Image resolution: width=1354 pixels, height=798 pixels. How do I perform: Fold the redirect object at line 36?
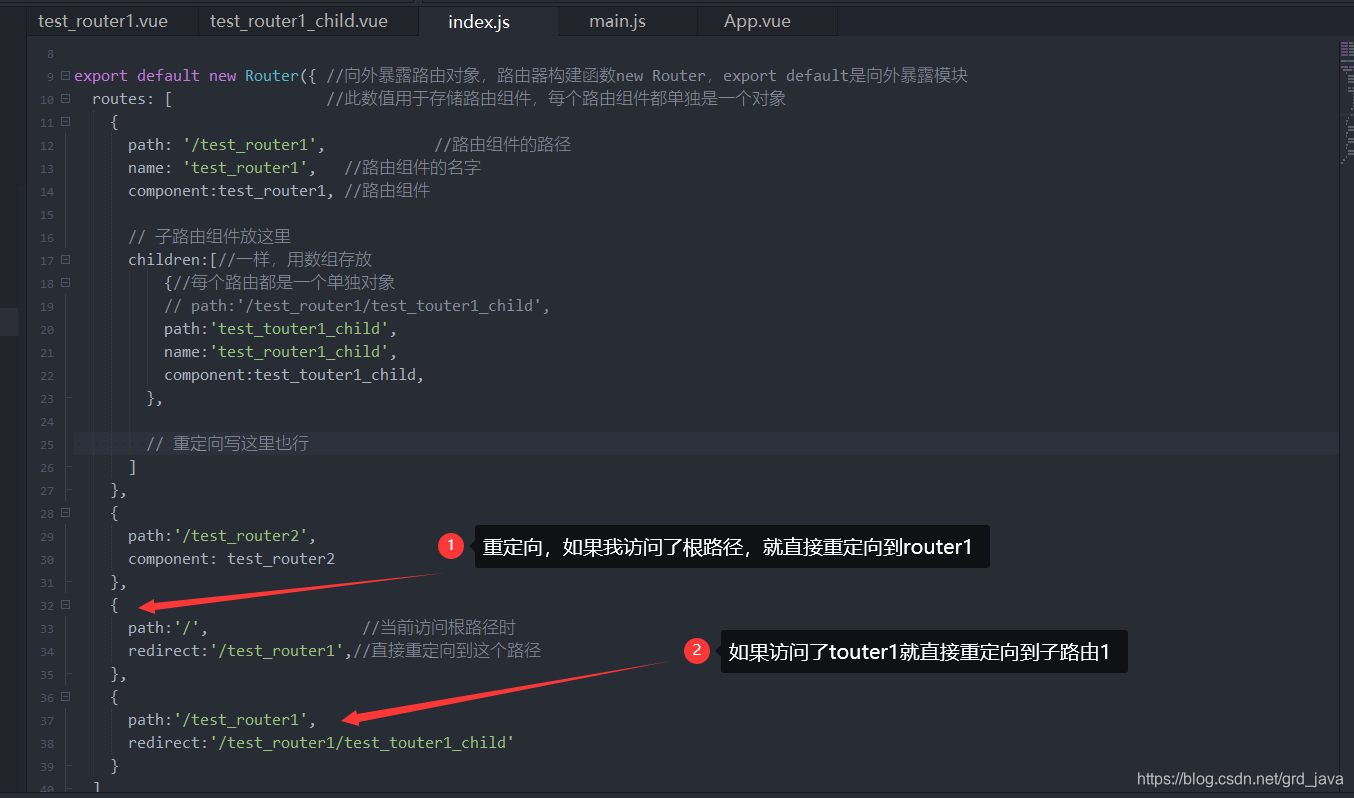tap(65, 696)
